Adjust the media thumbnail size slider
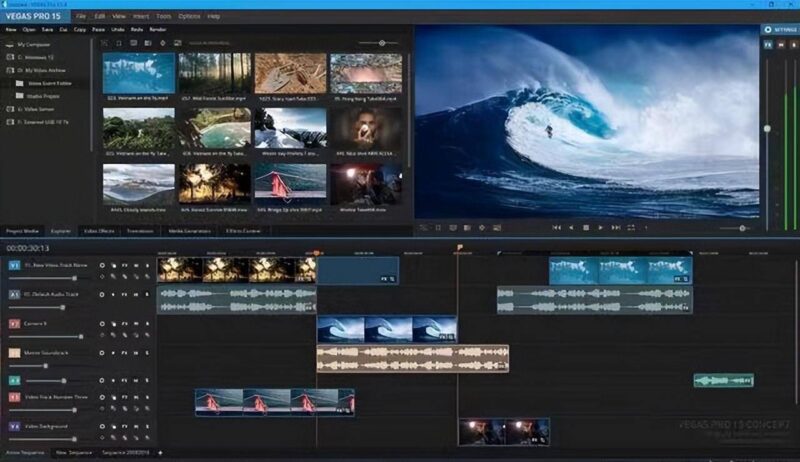800x462 pixels. 380,43
